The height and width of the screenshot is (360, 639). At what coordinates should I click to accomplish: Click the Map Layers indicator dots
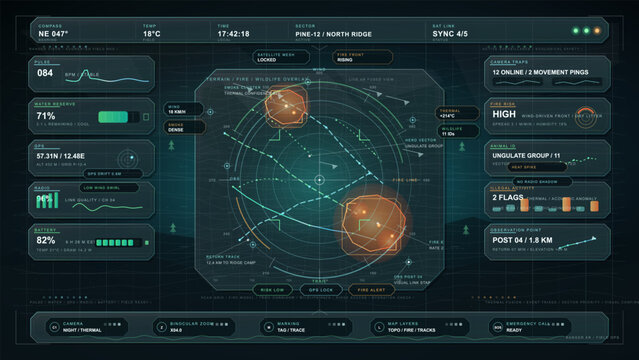tap(454, 324)
